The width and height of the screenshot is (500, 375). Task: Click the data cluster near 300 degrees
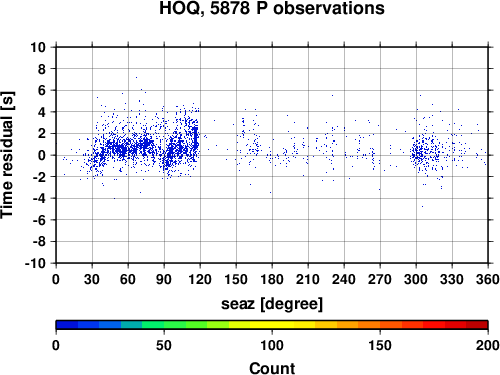[x=421, y=152]
